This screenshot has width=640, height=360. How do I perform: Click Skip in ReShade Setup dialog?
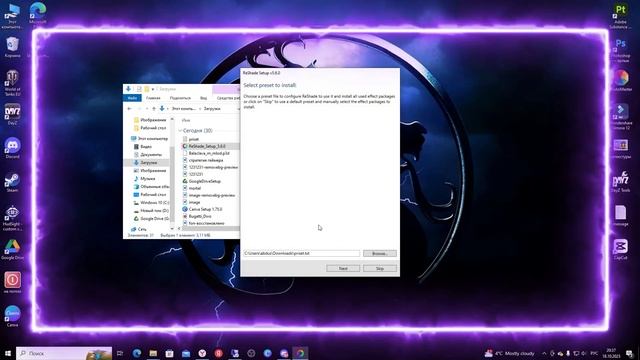[380, 268]
